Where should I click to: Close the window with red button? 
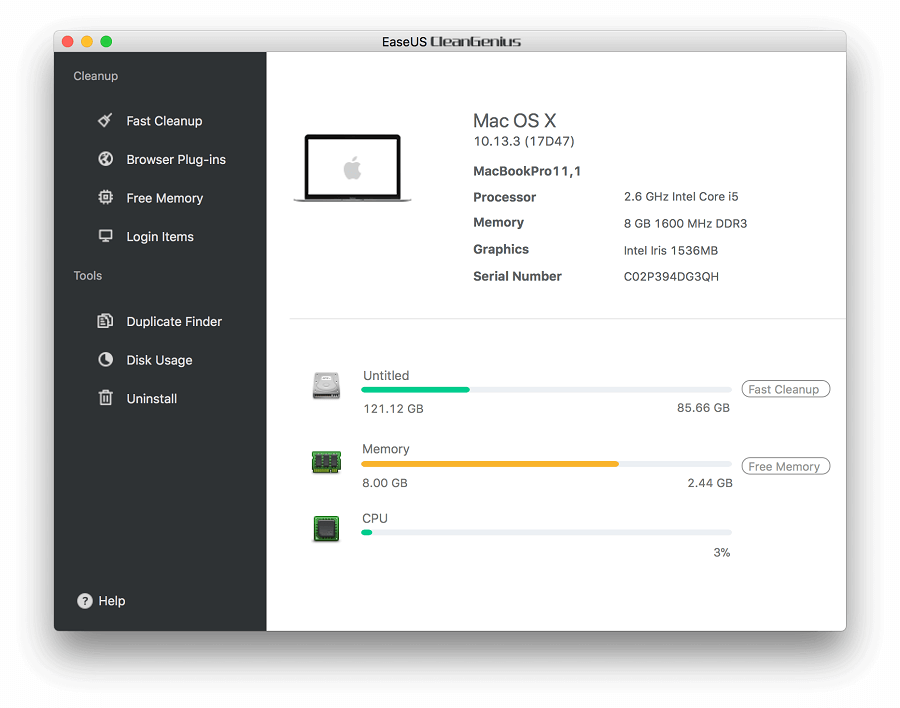[68, 41]
